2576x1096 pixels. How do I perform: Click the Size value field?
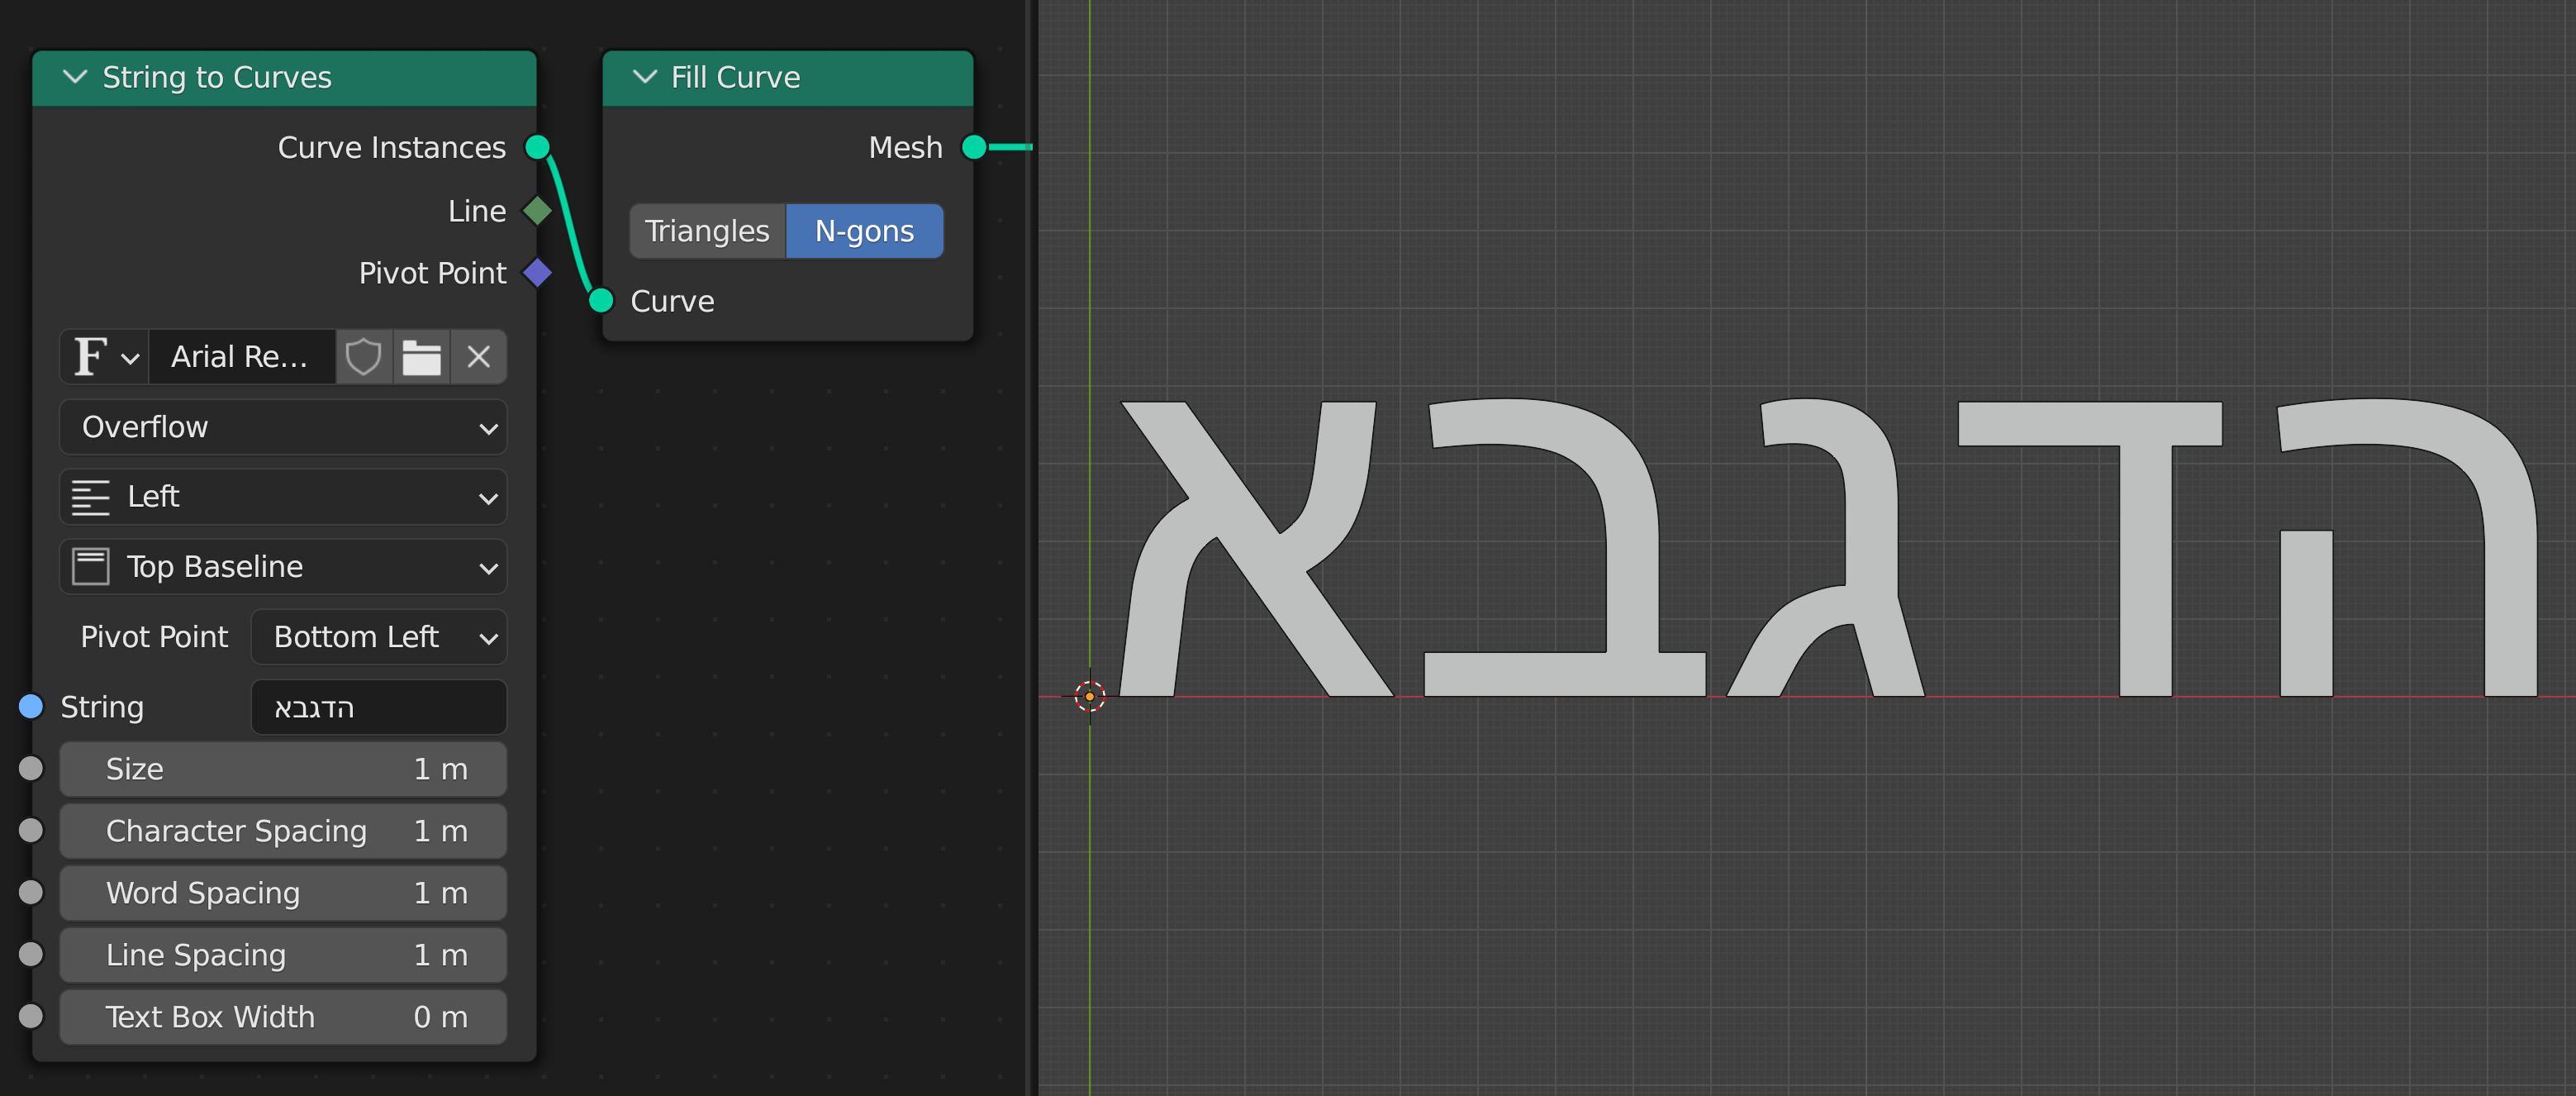pos(283,769)
